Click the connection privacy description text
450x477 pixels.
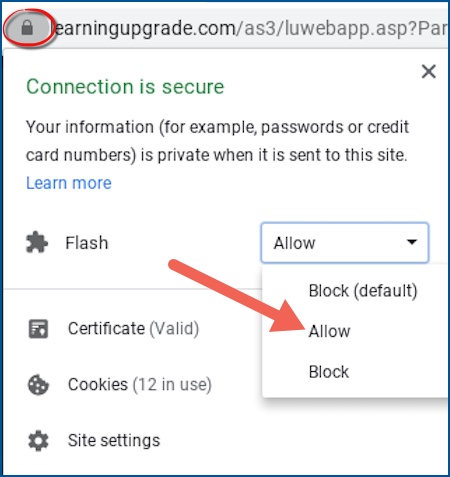(217, 141)
